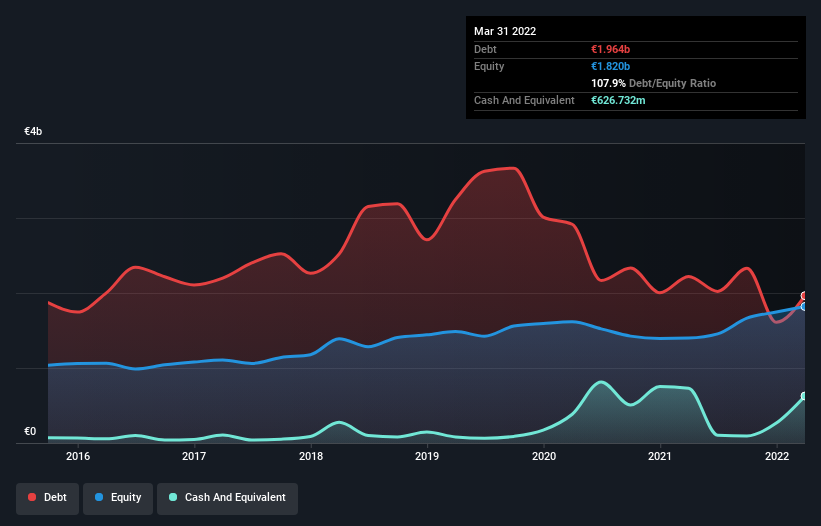Click the 2019 x-axis label
This screenshot has height=526, width=821.
(427, 456)
